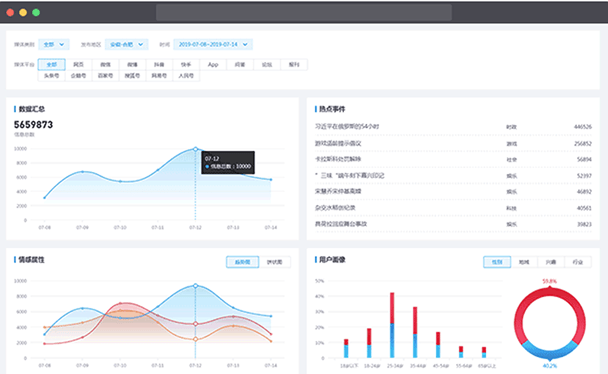Image resolution: width=608 pixels, height=374 pixels.
Task: Select the 百家号 platform filter
Action: coord(105,76)
